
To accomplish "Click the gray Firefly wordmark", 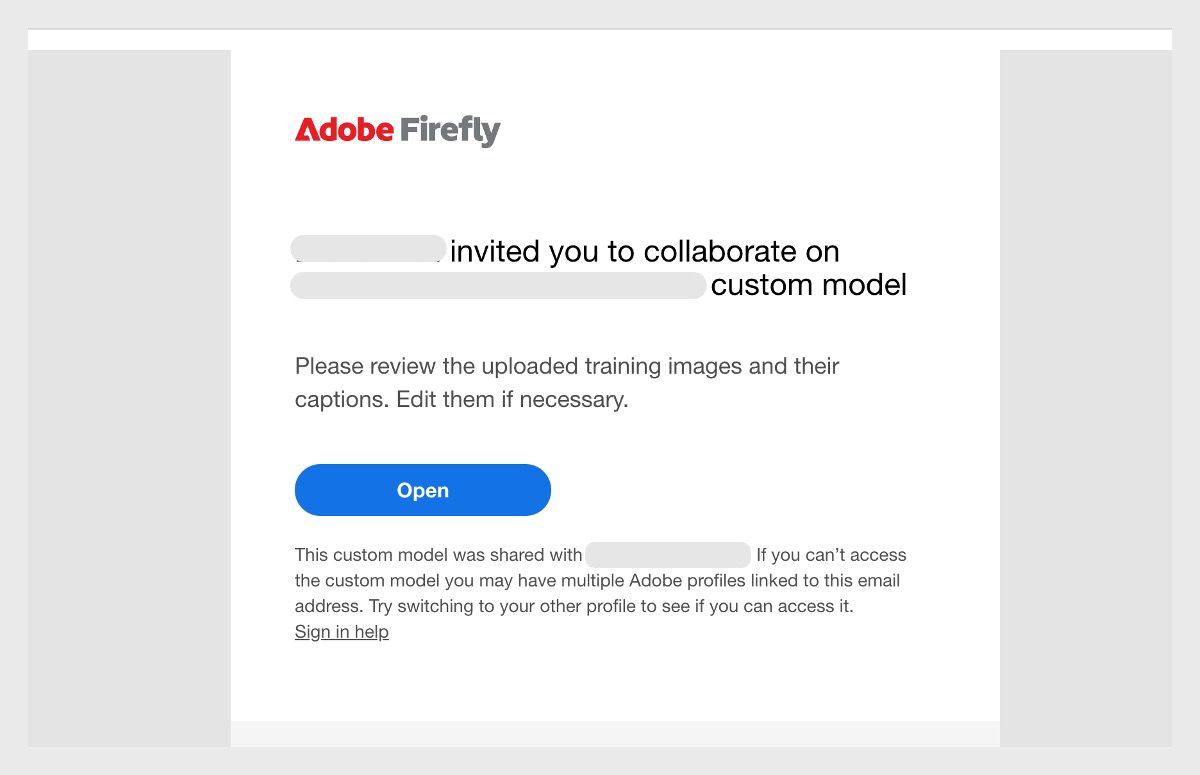I will tap(449, 131).
